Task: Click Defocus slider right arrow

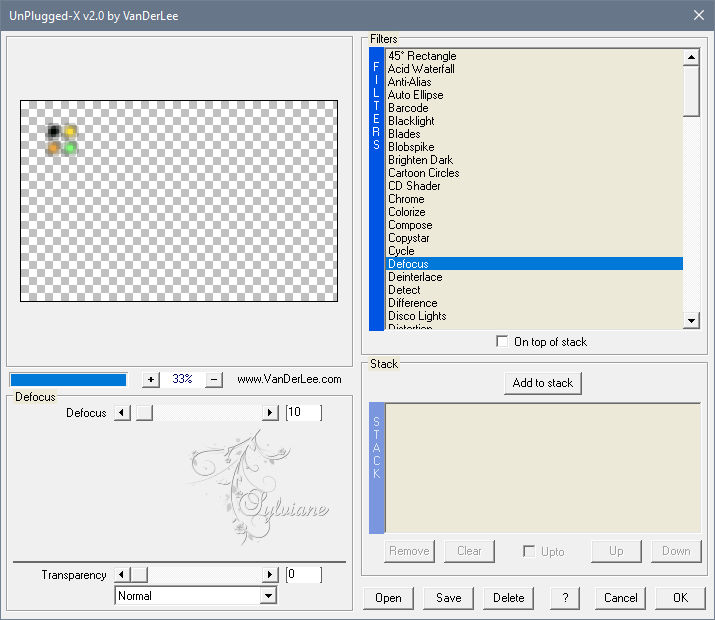Action: pos(270,413)
